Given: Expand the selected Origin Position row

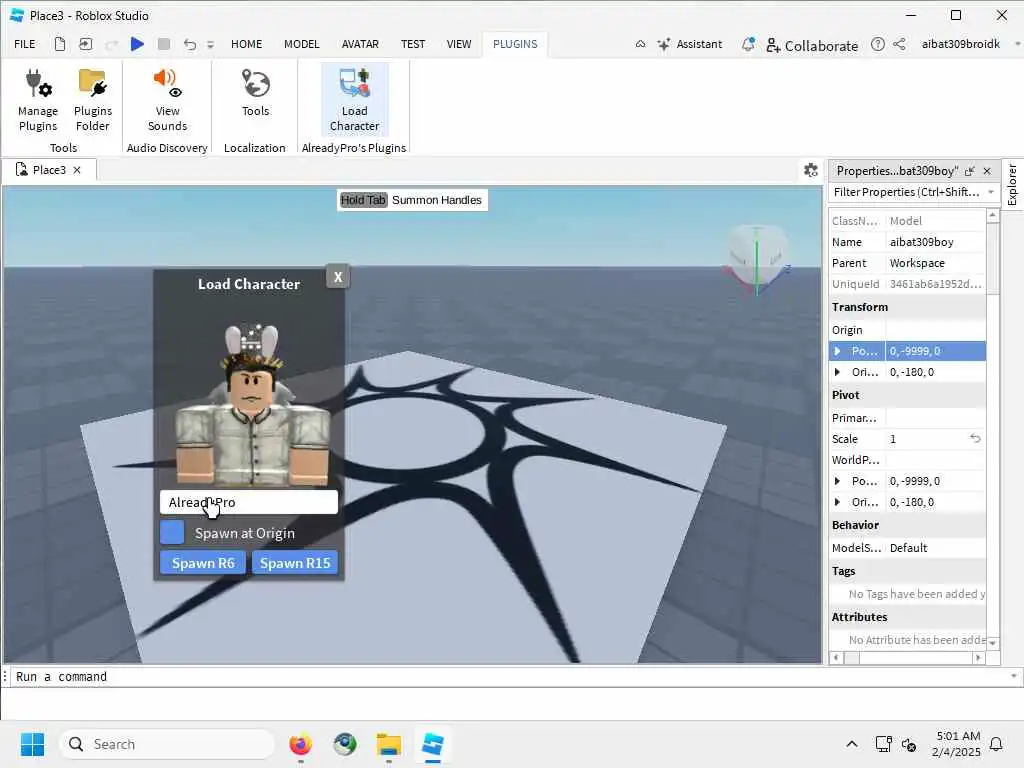Looking at the screenshot, I should [837, 351].
